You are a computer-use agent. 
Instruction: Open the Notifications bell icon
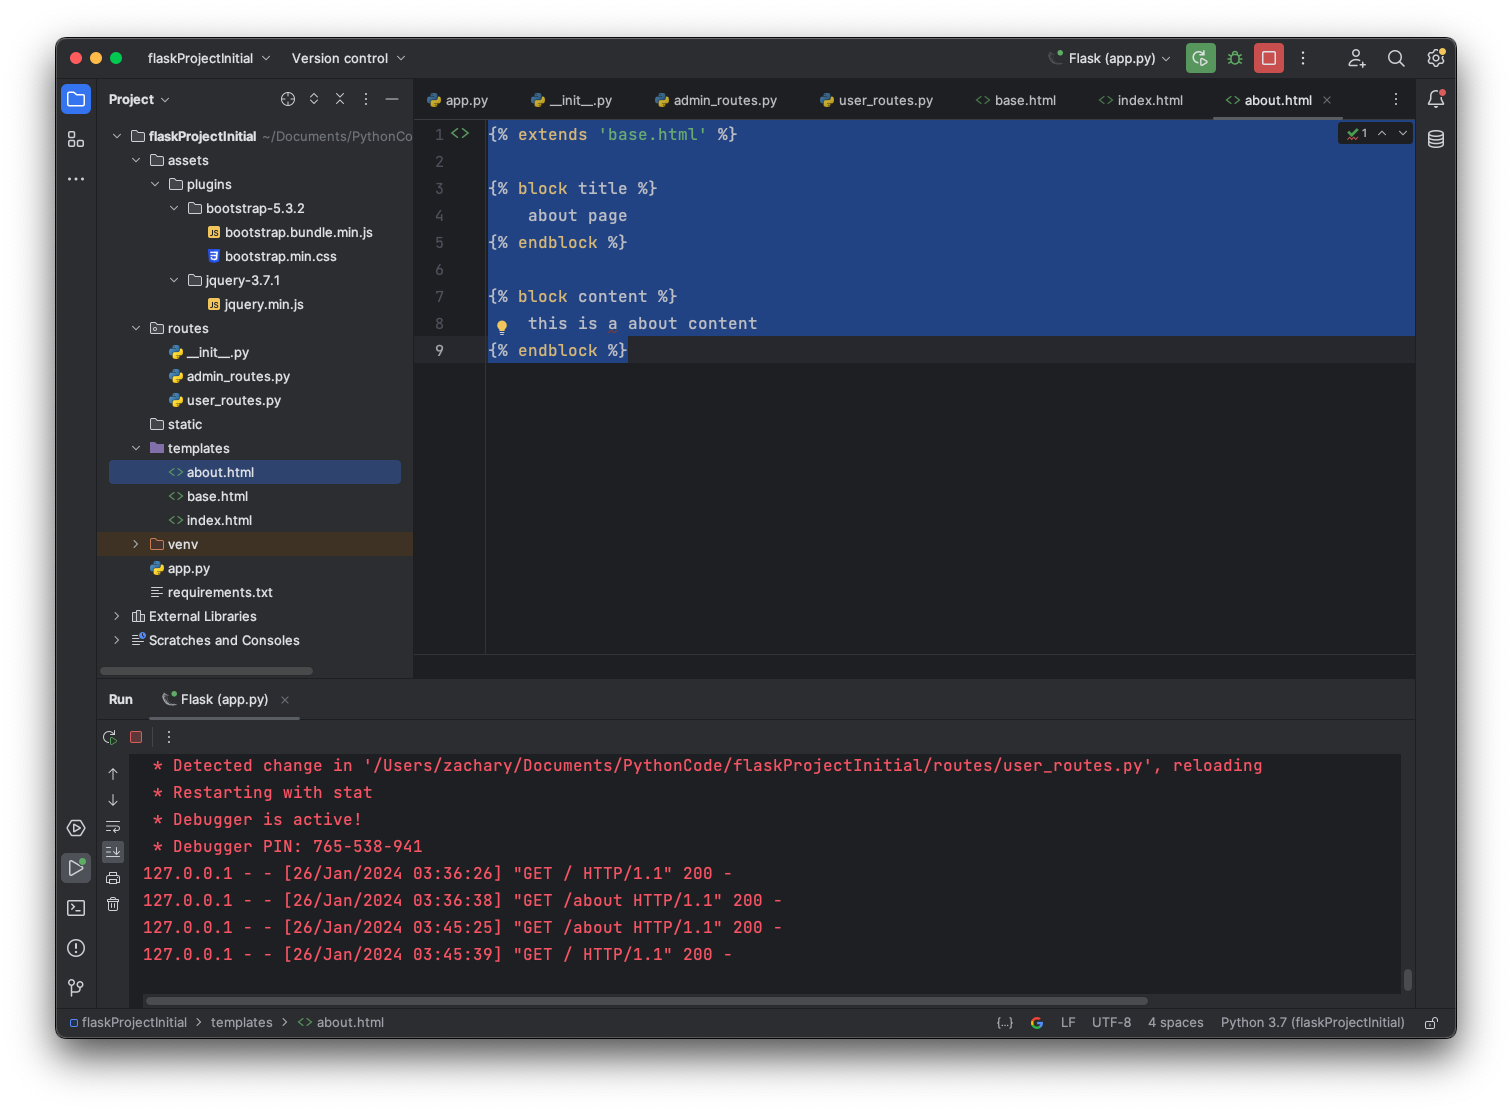point(1436,99)
